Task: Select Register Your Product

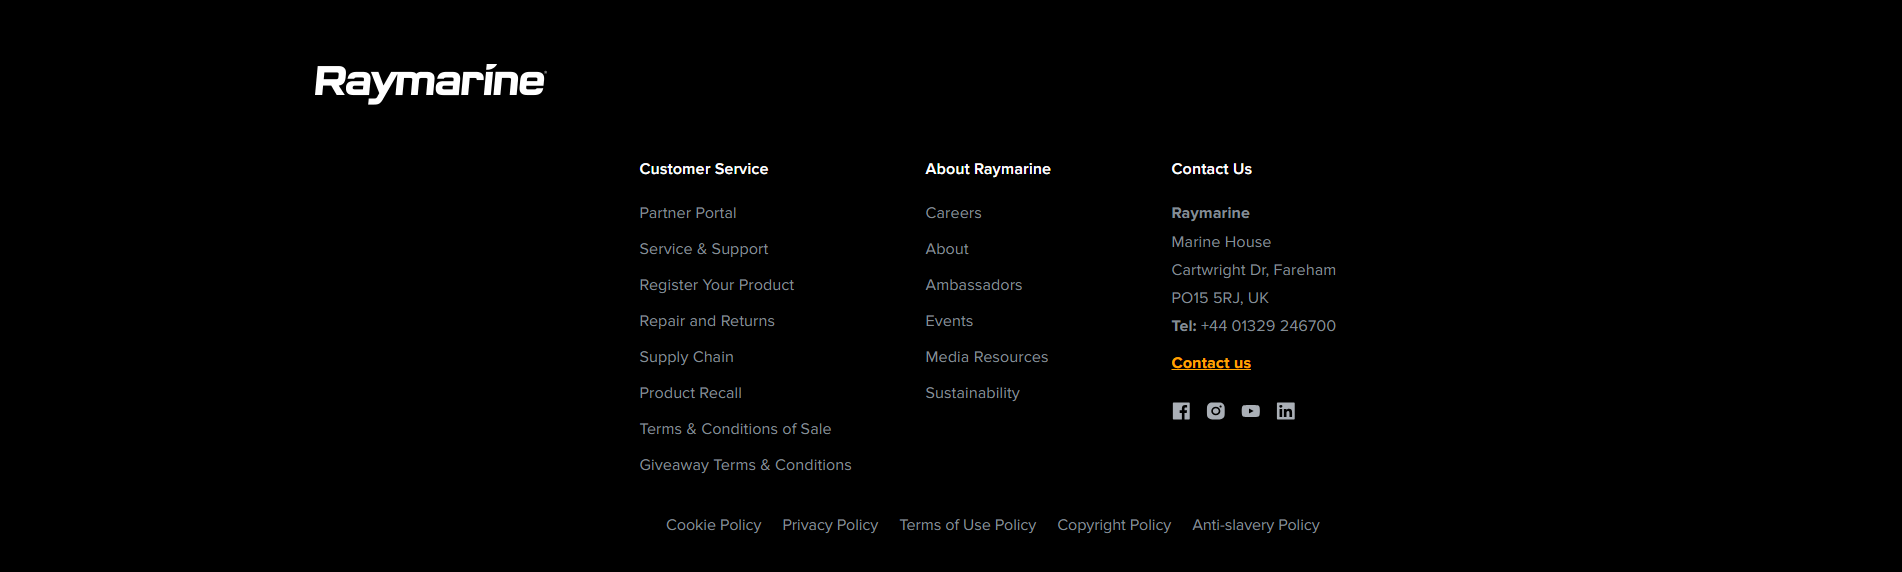Action: click(x=717, y=285)
